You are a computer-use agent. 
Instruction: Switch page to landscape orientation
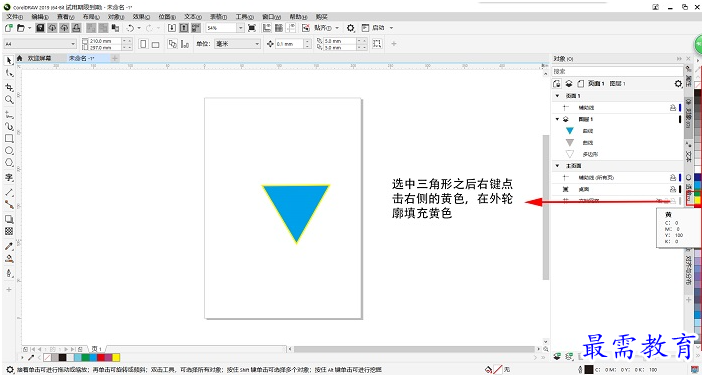coord(155,44)
